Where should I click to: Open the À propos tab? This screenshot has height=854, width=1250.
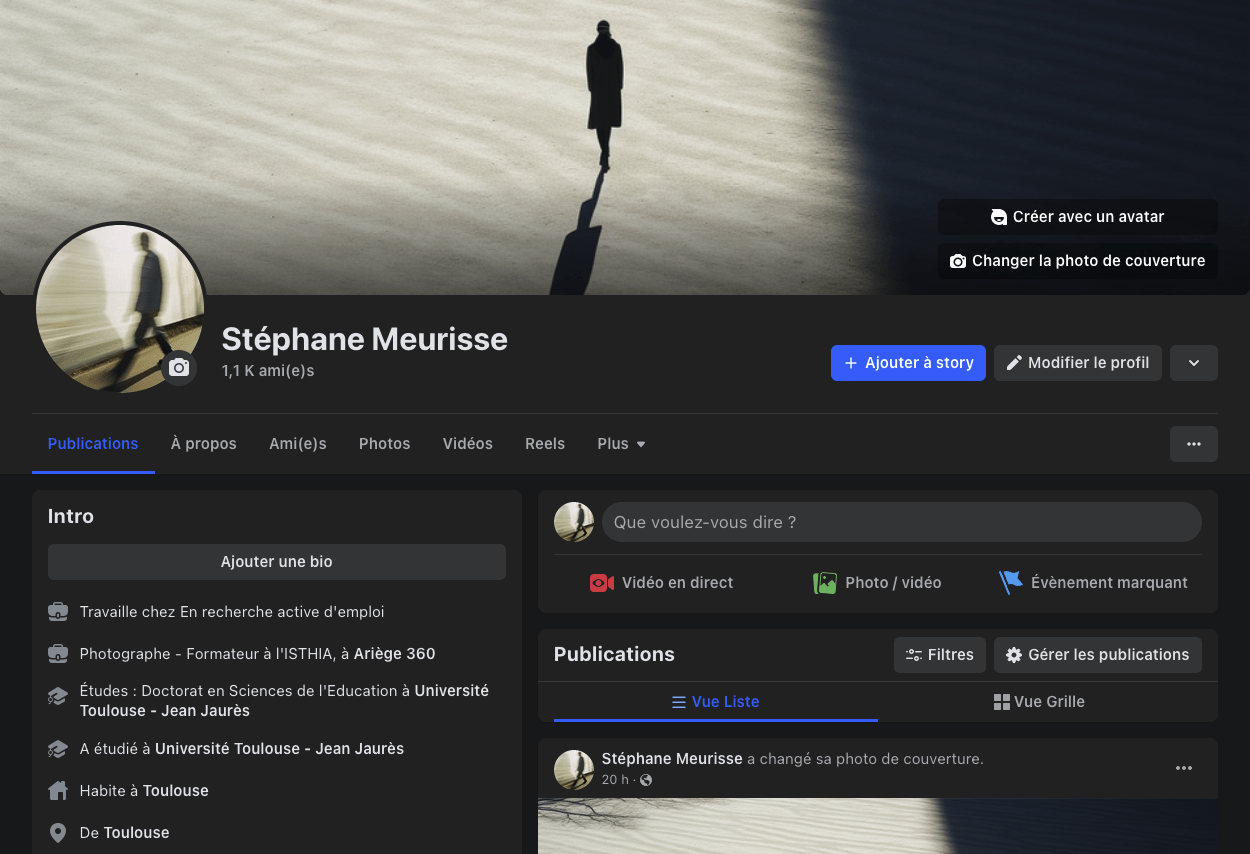pyautogui.click(x=204, y=444)
